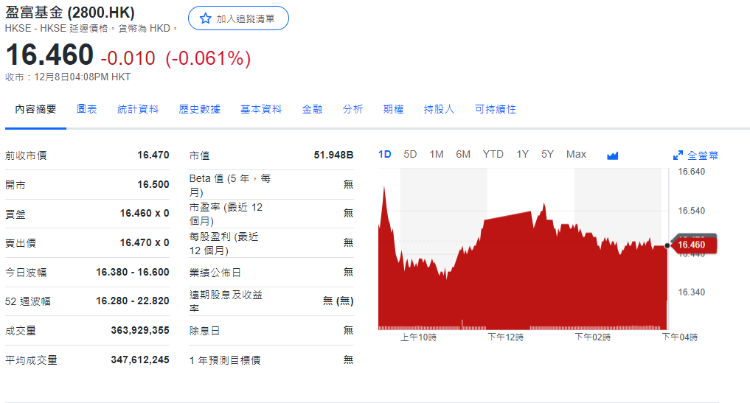This screenshot has height=403, width=750.
Task: Click the 下午02時 time axis label
Action: click(592, 338)
